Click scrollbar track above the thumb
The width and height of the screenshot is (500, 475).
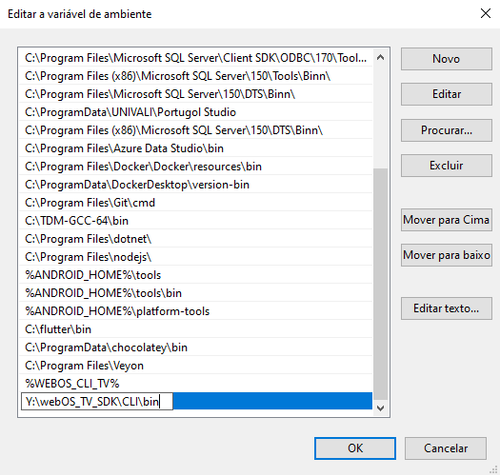click(380, 117)
